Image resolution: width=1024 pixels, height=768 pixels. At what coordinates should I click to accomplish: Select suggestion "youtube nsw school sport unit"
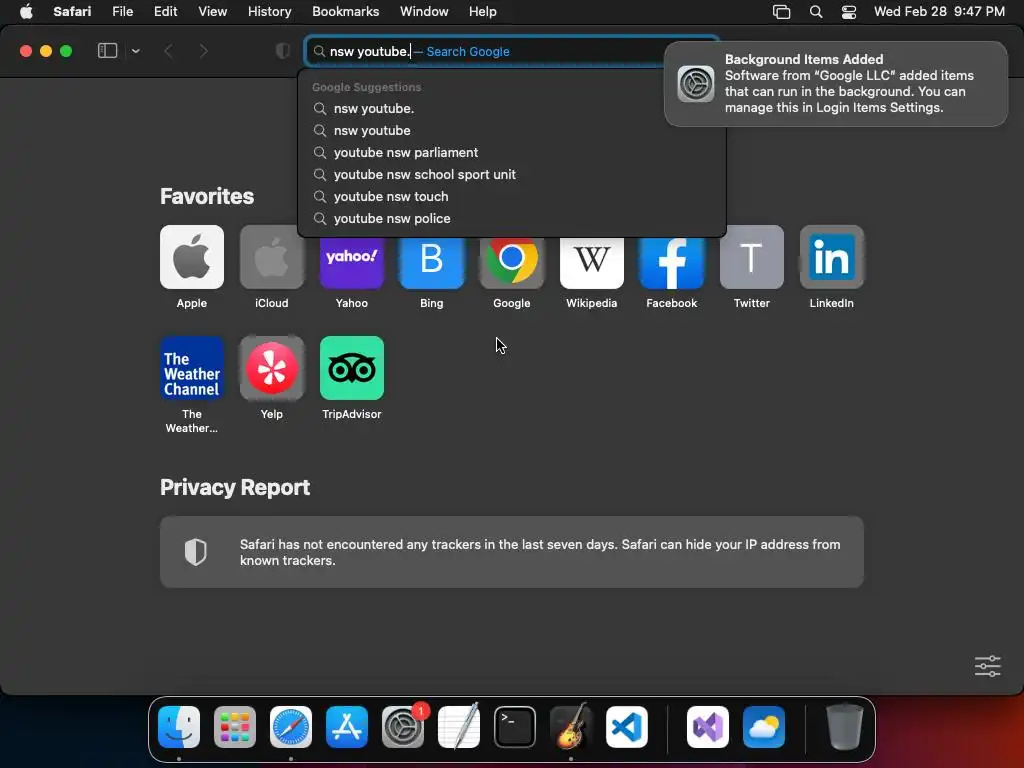[511, 174]
